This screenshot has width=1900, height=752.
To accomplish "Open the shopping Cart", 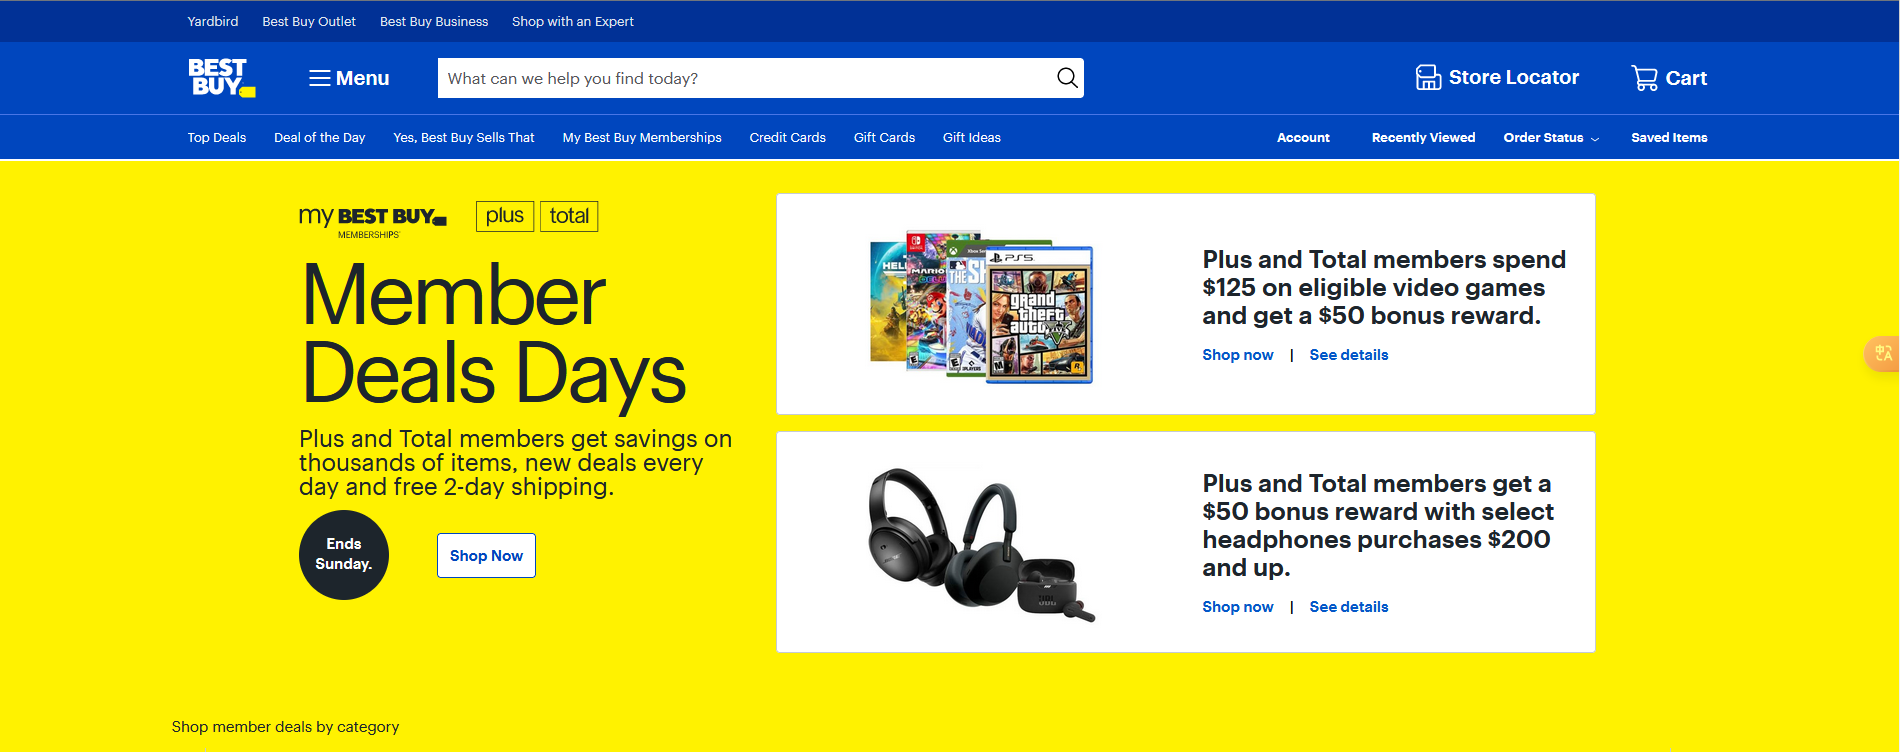I will [1669, 78].
